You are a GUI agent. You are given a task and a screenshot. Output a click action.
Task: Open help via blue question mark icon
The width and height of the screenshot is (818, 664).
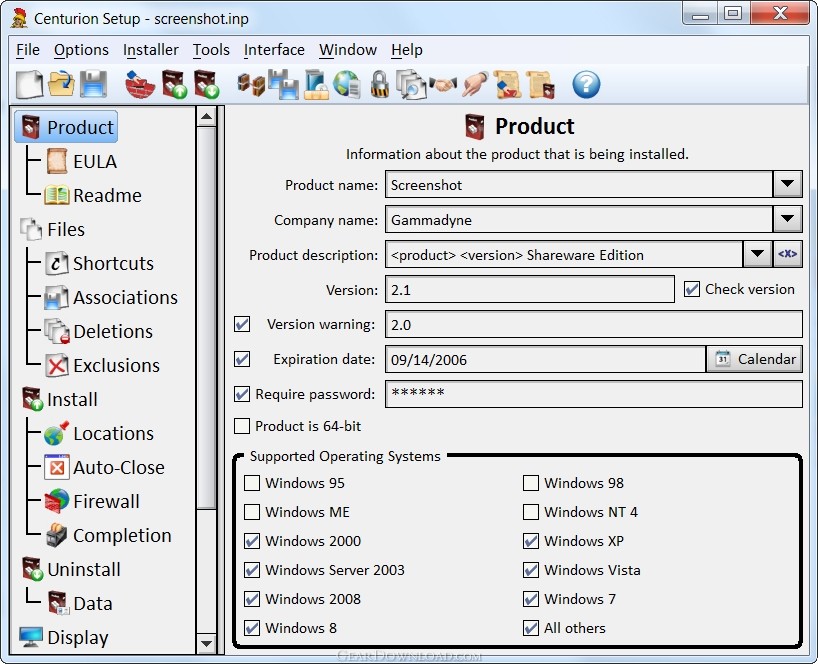586,84
